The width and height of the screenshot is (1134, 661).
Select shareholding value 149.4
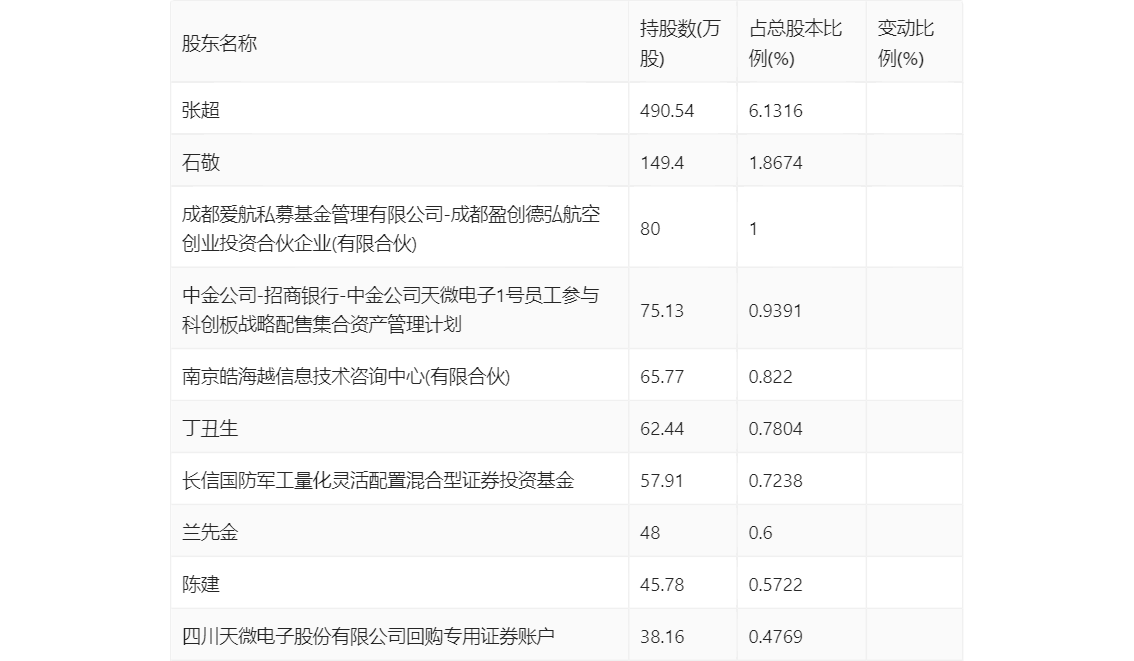pyautogui.click(x=662, y=163)
